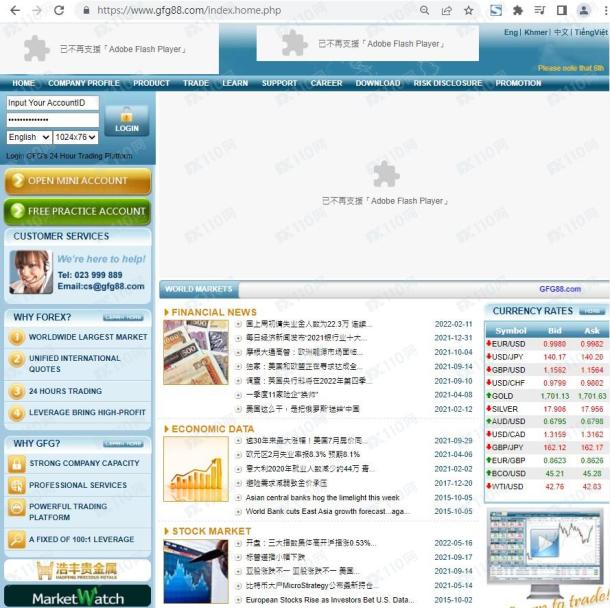Click Learn more button beside WHY GFG?
The image size is (610, 608).
tap(123, 444)
